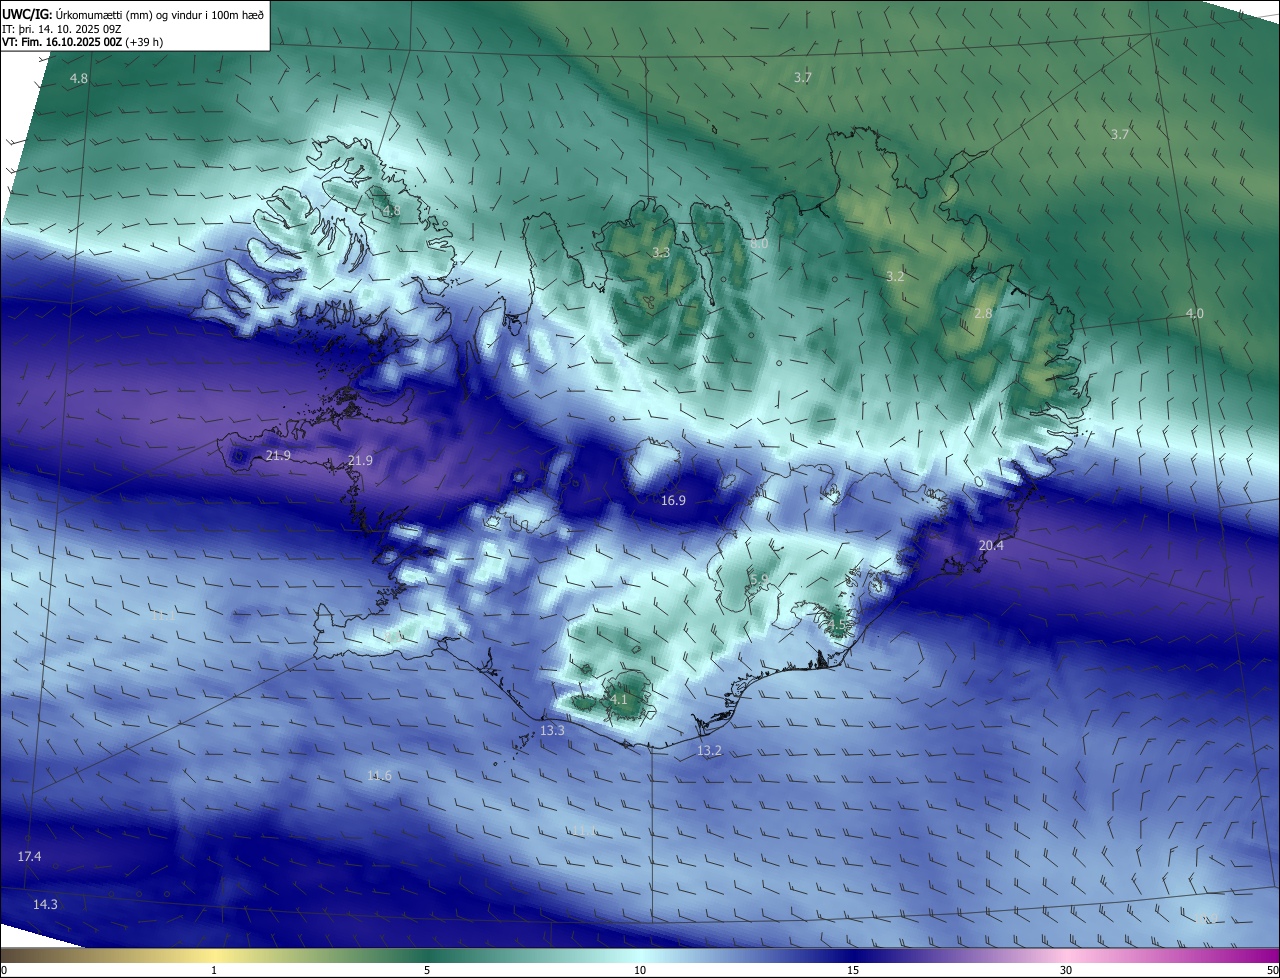This screenshot has width=1280, height=978.
Task: Click the color scale tick labeled 1
Action: [214, 970]
